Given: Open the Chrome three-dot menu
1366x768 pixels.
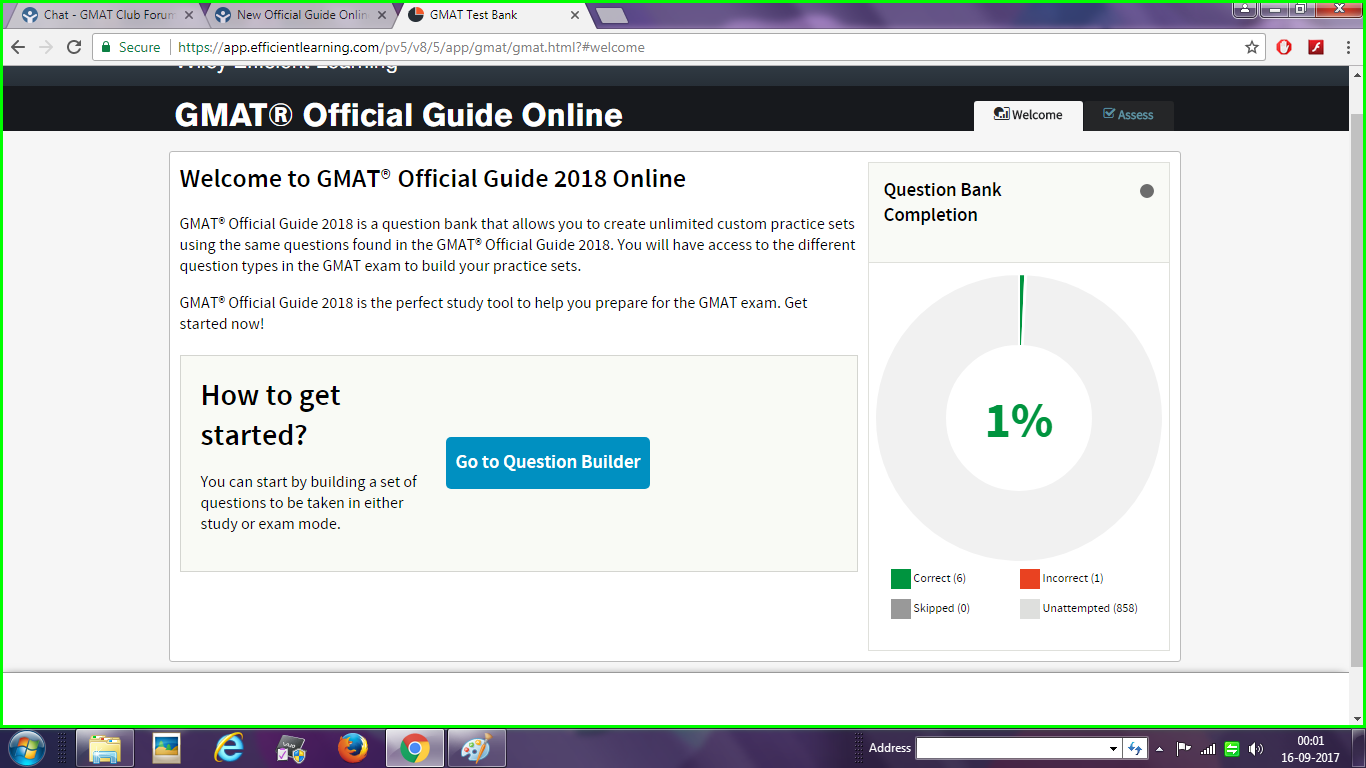Looking at the screenshot, I should click(x=1348, y=47).
